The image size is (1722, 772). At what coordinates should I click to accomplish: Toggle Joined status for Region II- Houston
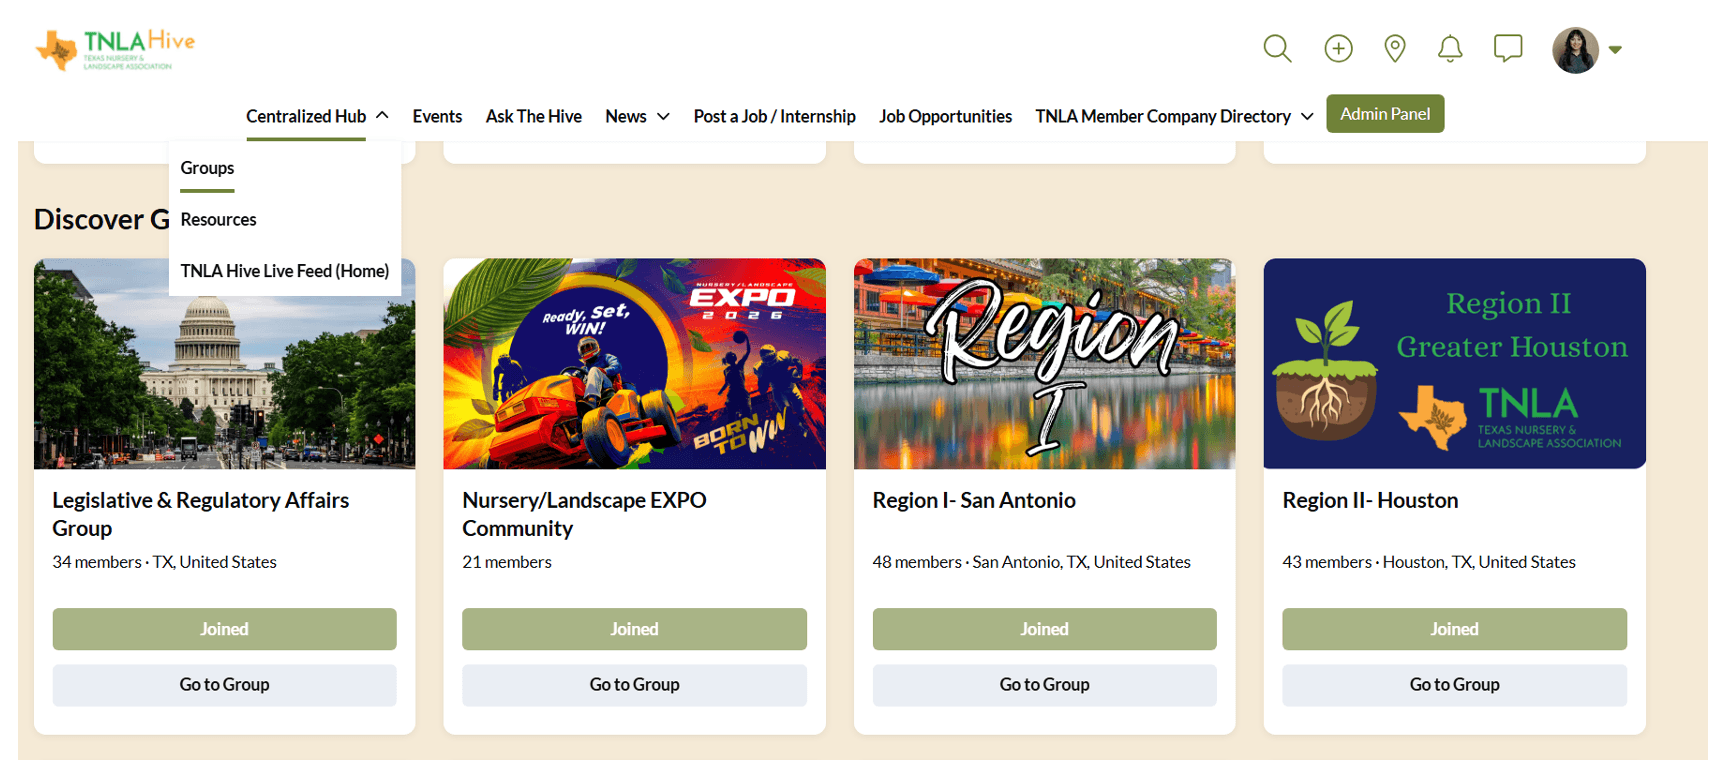(x=1454, y=629)
